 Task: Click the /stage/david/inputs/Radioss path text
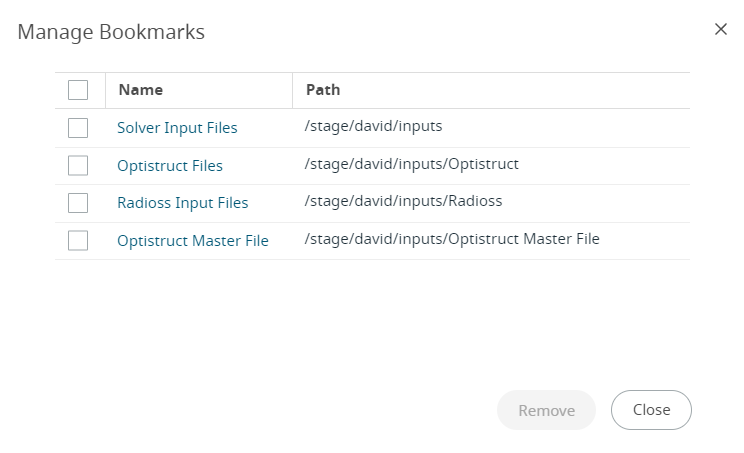(403, 201)
